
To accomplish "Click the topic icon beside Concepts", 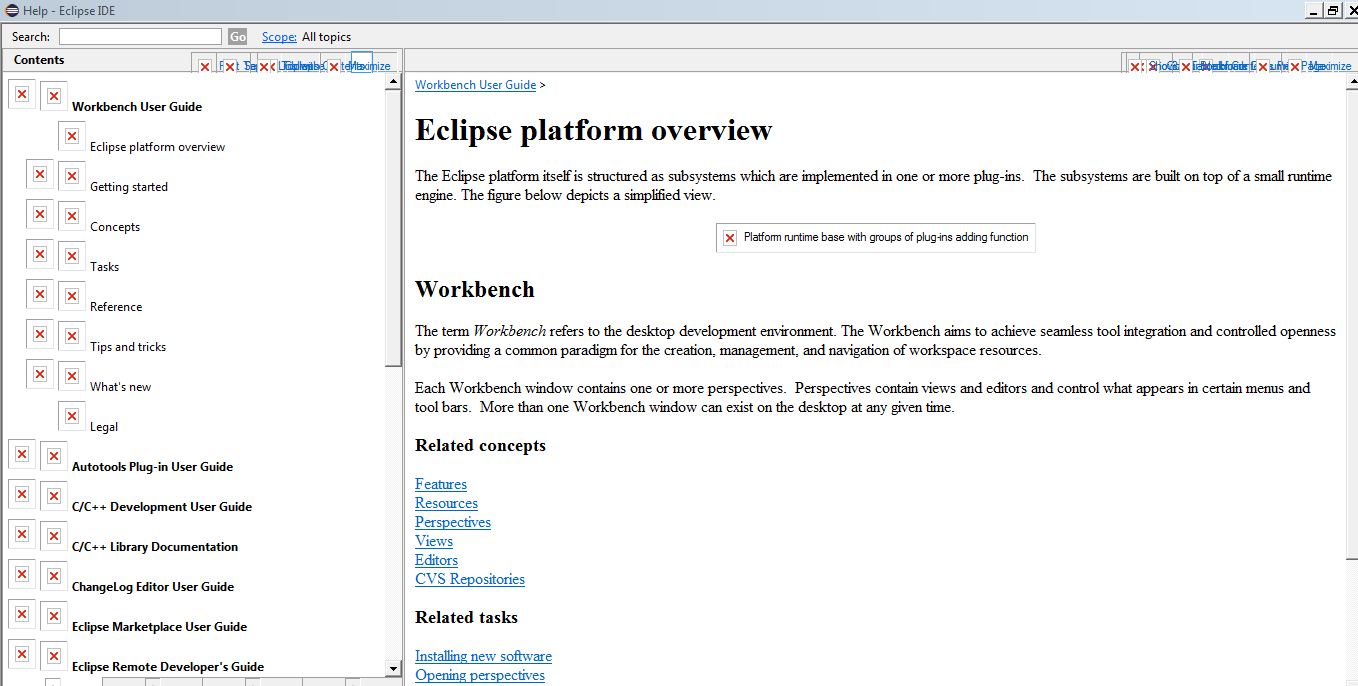I will coord(72,216).
